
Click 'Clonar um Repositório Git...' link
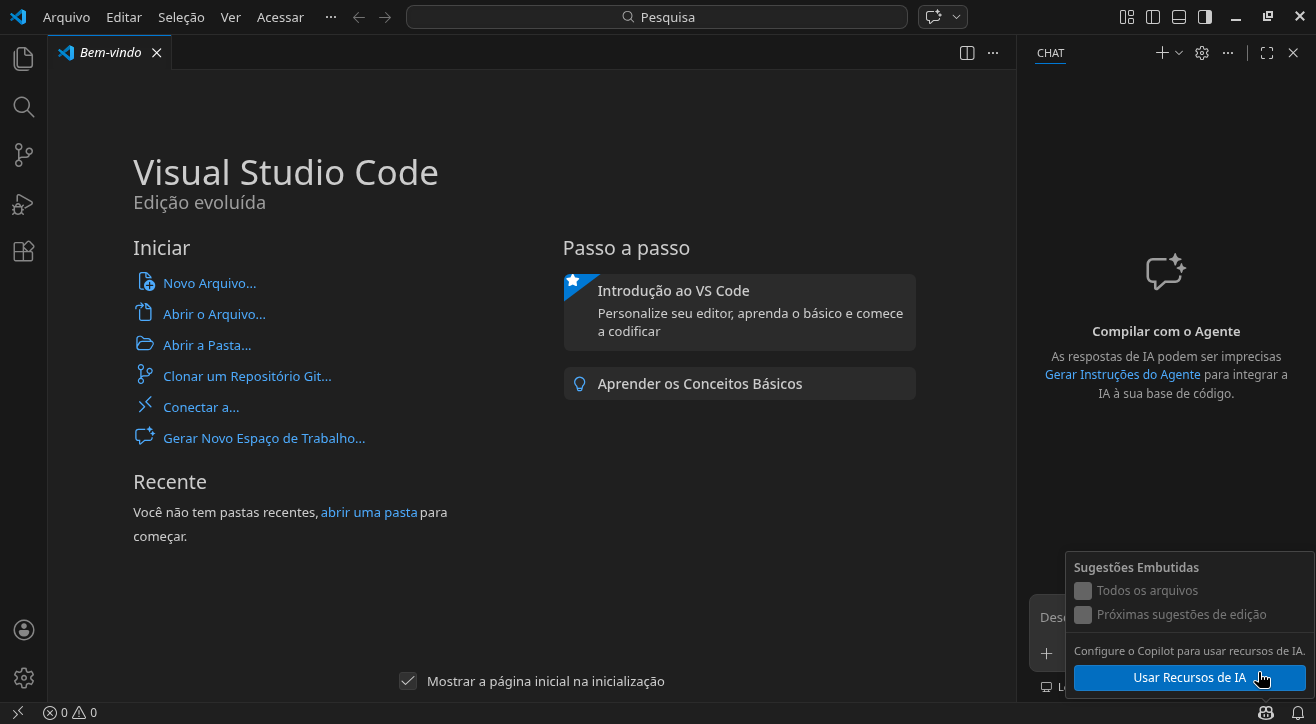click(247, 376)
